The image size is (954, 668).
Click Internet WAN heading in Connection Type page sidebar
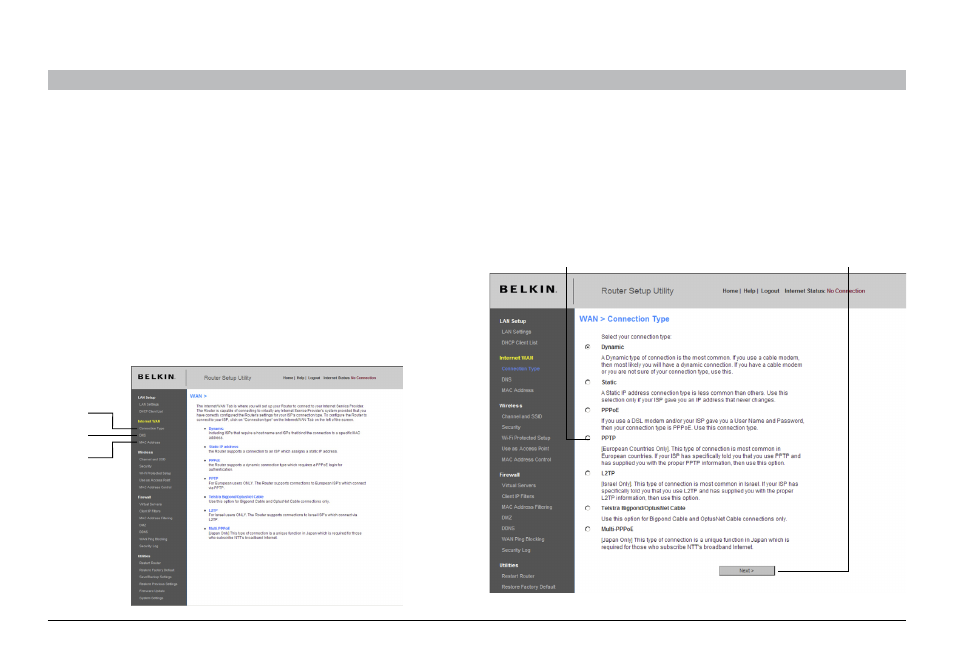pyautogui.click(x=516, y=358)
